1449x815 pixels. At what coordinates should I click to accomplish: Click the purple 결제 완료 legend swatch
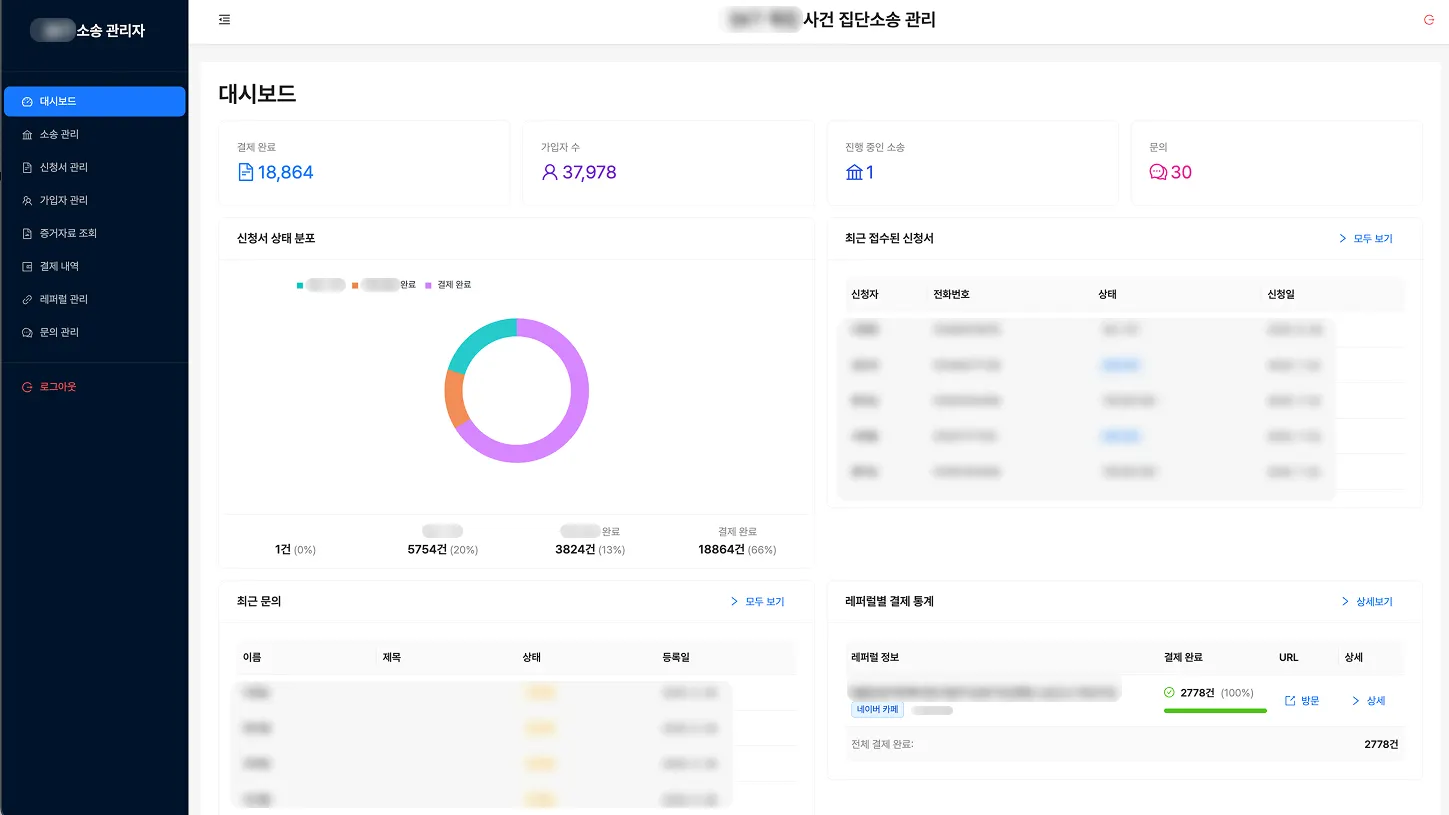pos(429,285)
